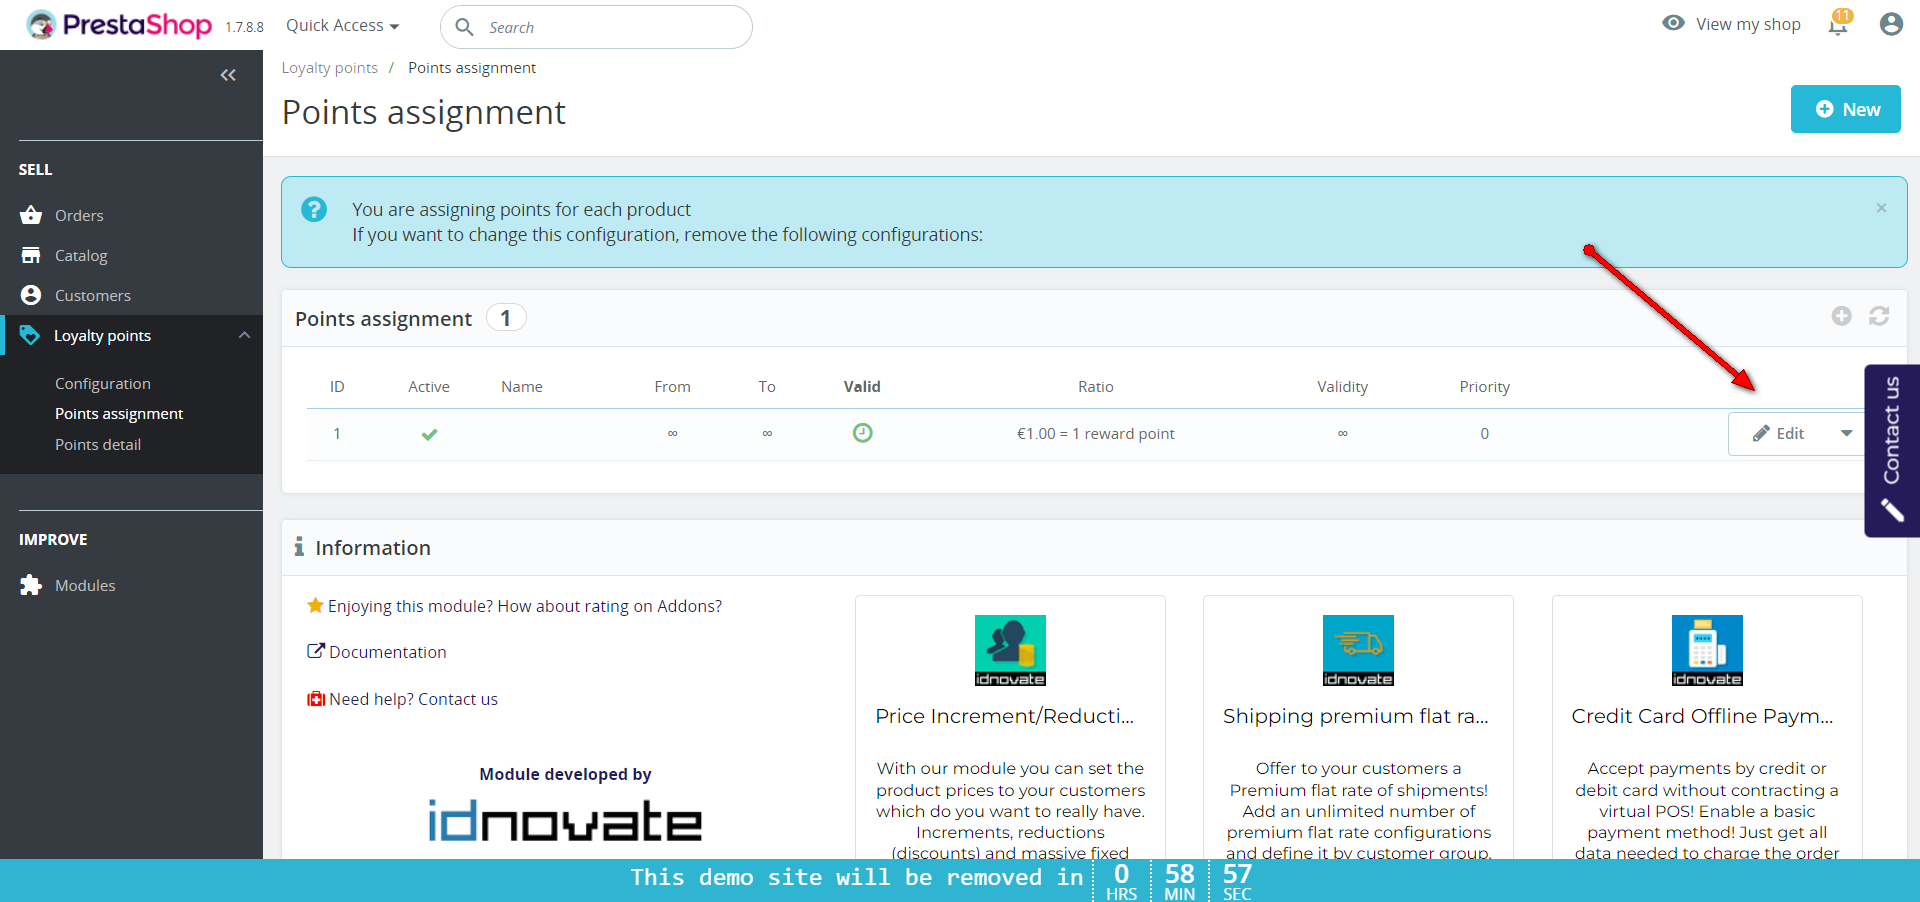
Task: Open the Shipping premium flat rate thumbnail
Action: tap(1358, 650)
